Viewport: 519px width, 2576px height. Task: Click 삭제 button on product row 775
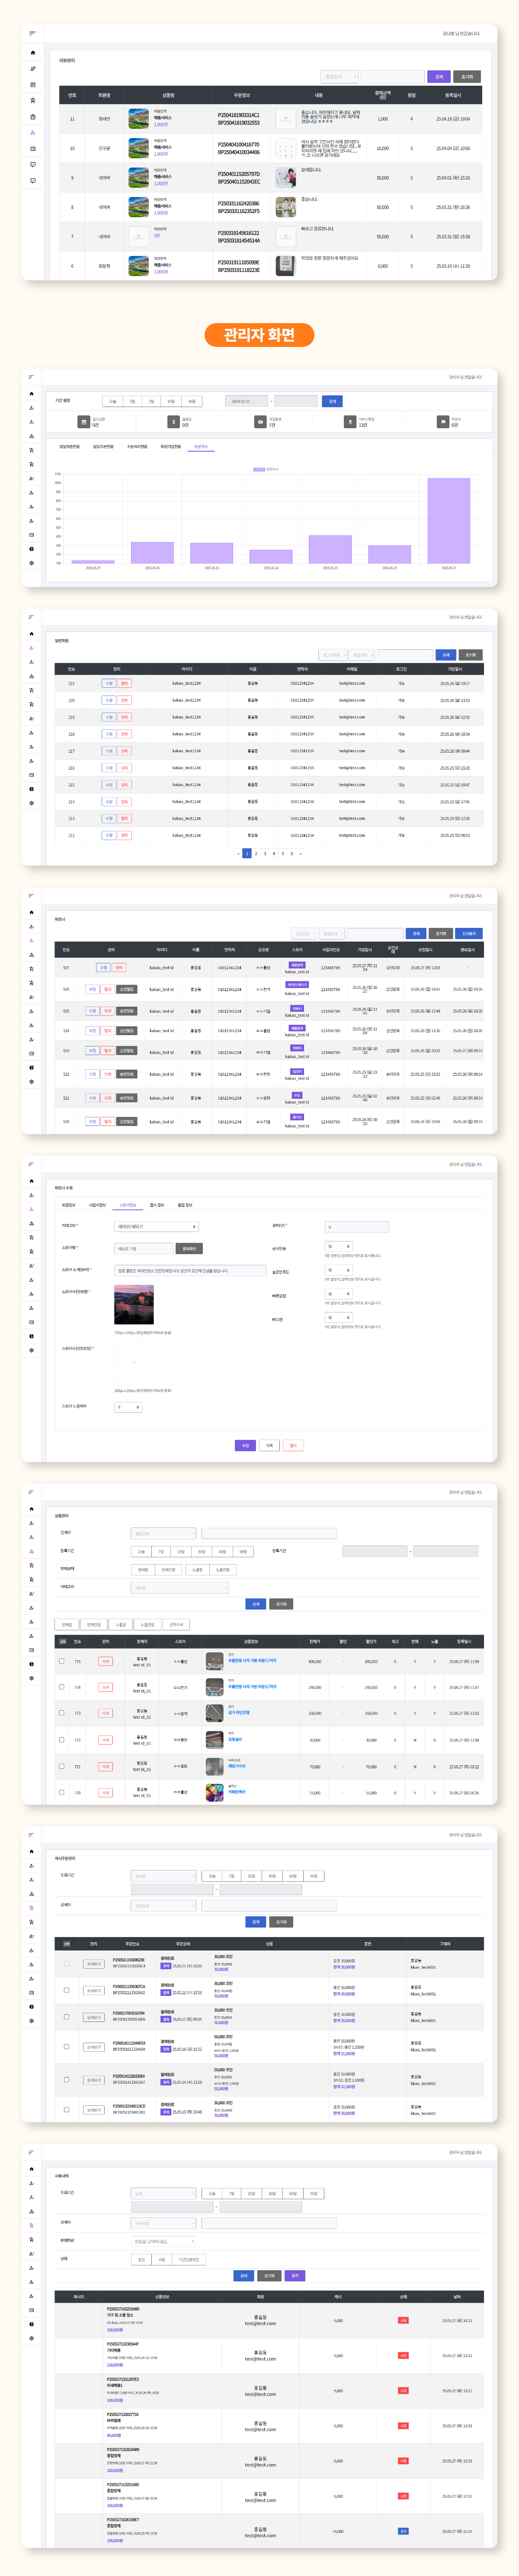[x=105, y=1661]
